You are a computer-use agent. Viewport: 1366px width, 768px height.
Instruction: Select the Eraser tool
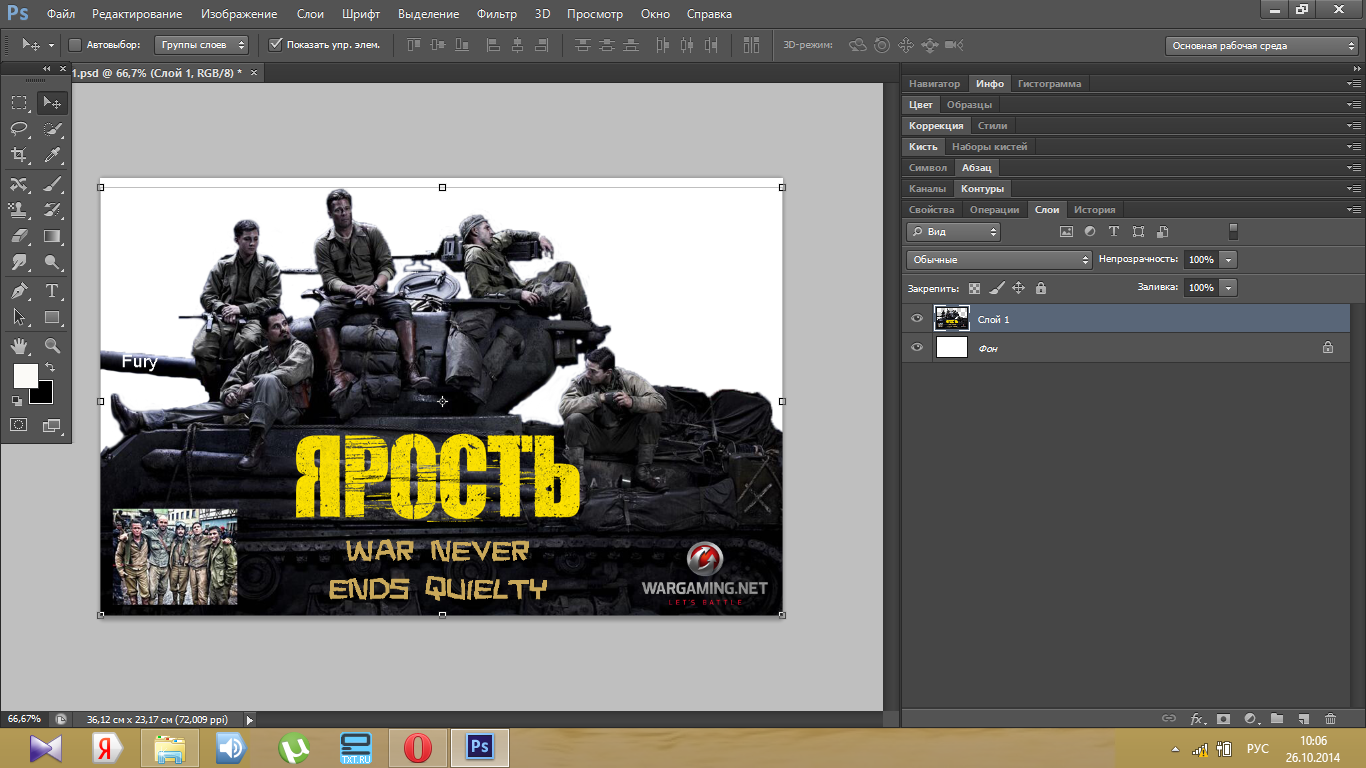(x=19, y=237)
